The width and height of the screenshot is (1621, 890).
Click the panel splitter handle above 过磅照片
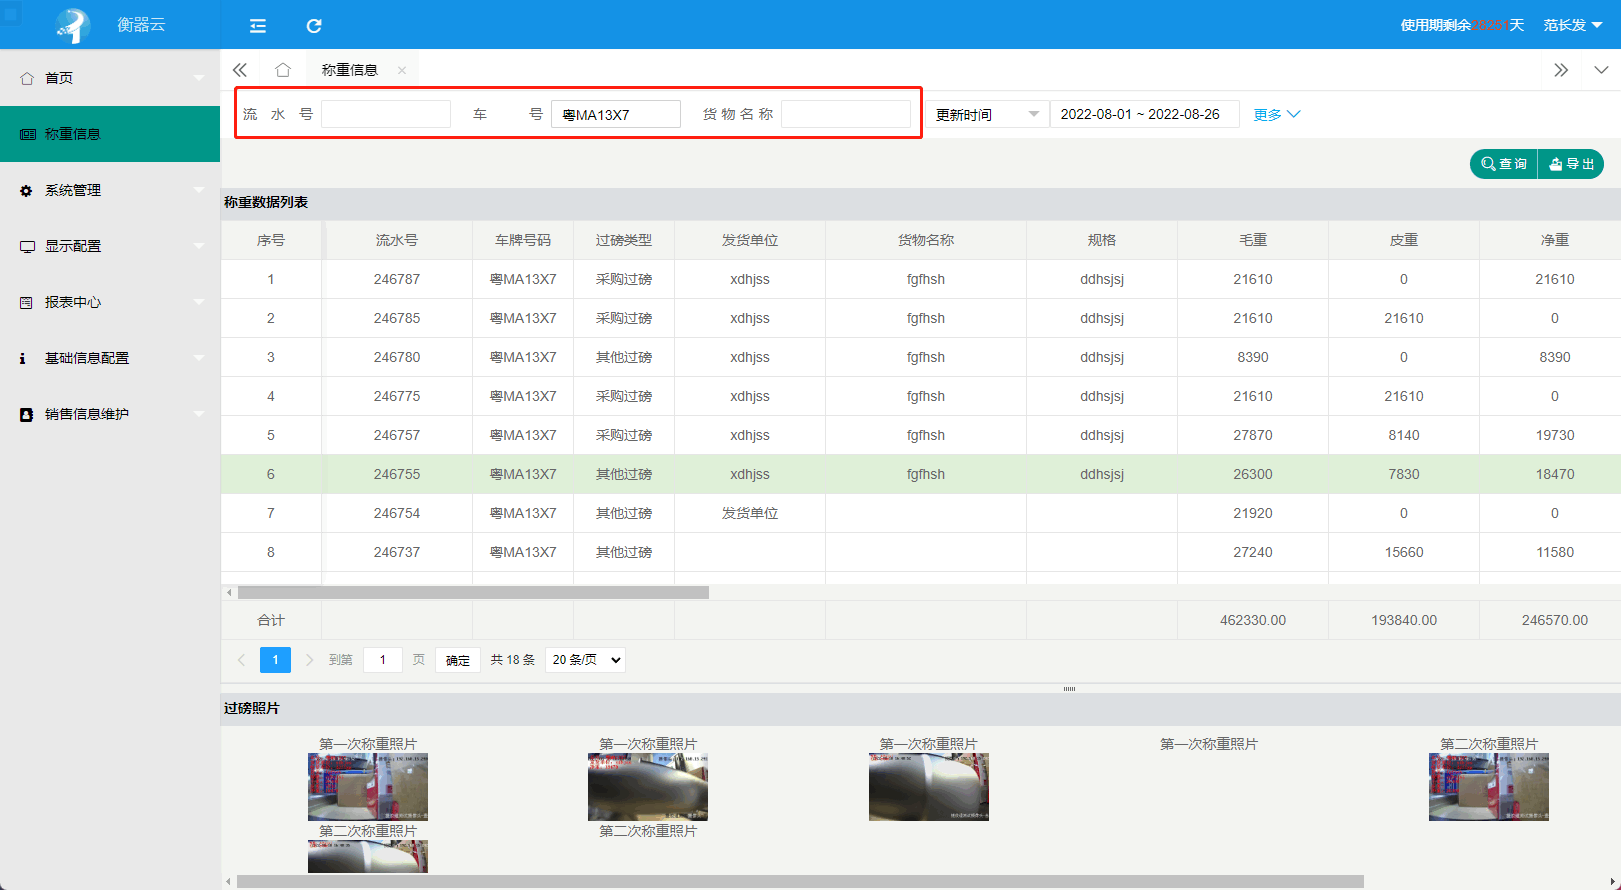click(x=1069, y=689)
